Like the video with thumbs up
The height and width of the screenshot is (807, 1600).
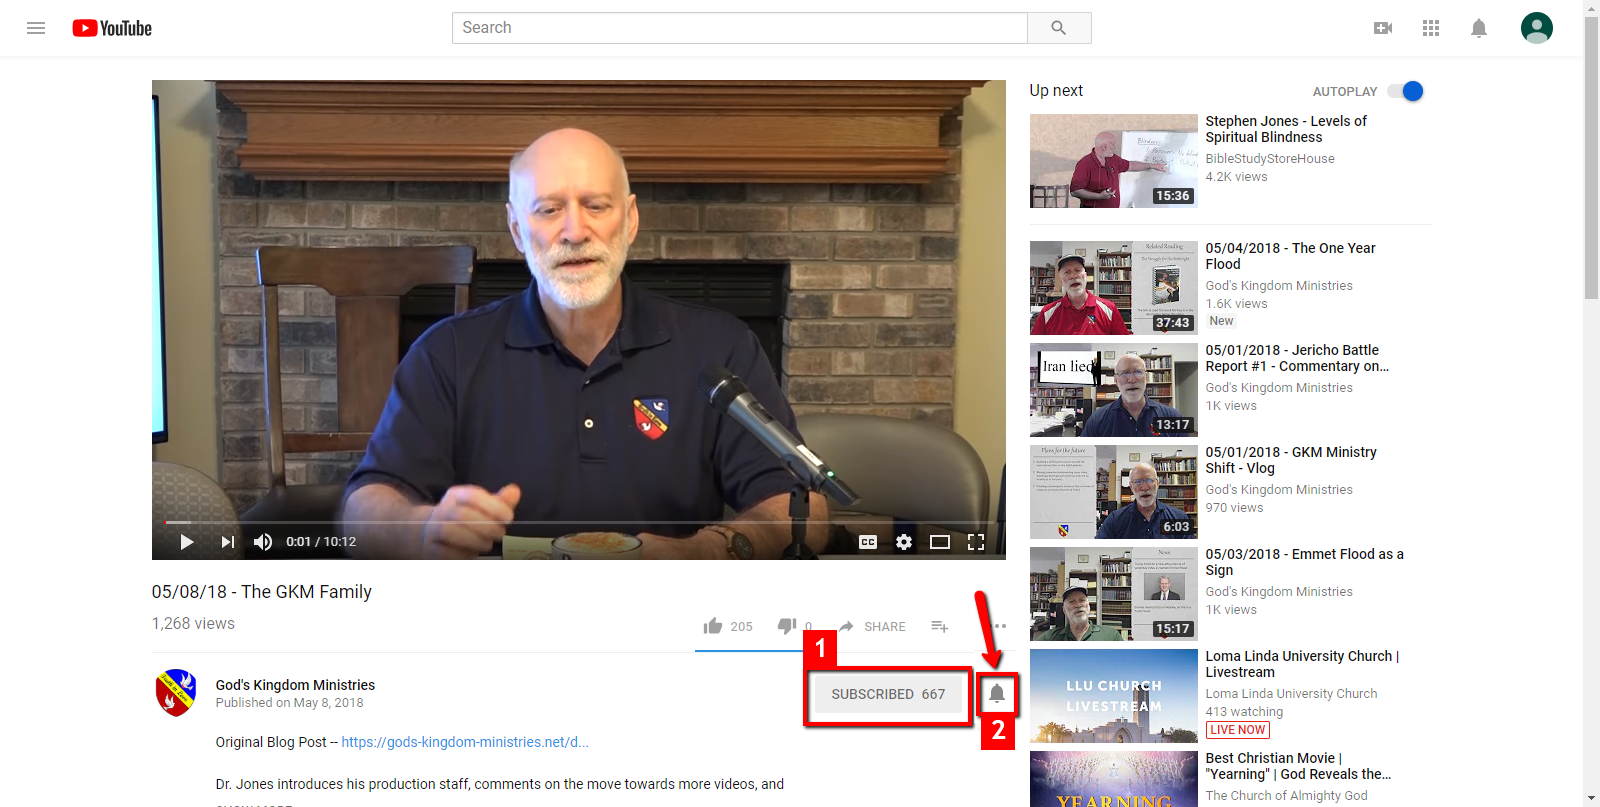click(713, 626)
